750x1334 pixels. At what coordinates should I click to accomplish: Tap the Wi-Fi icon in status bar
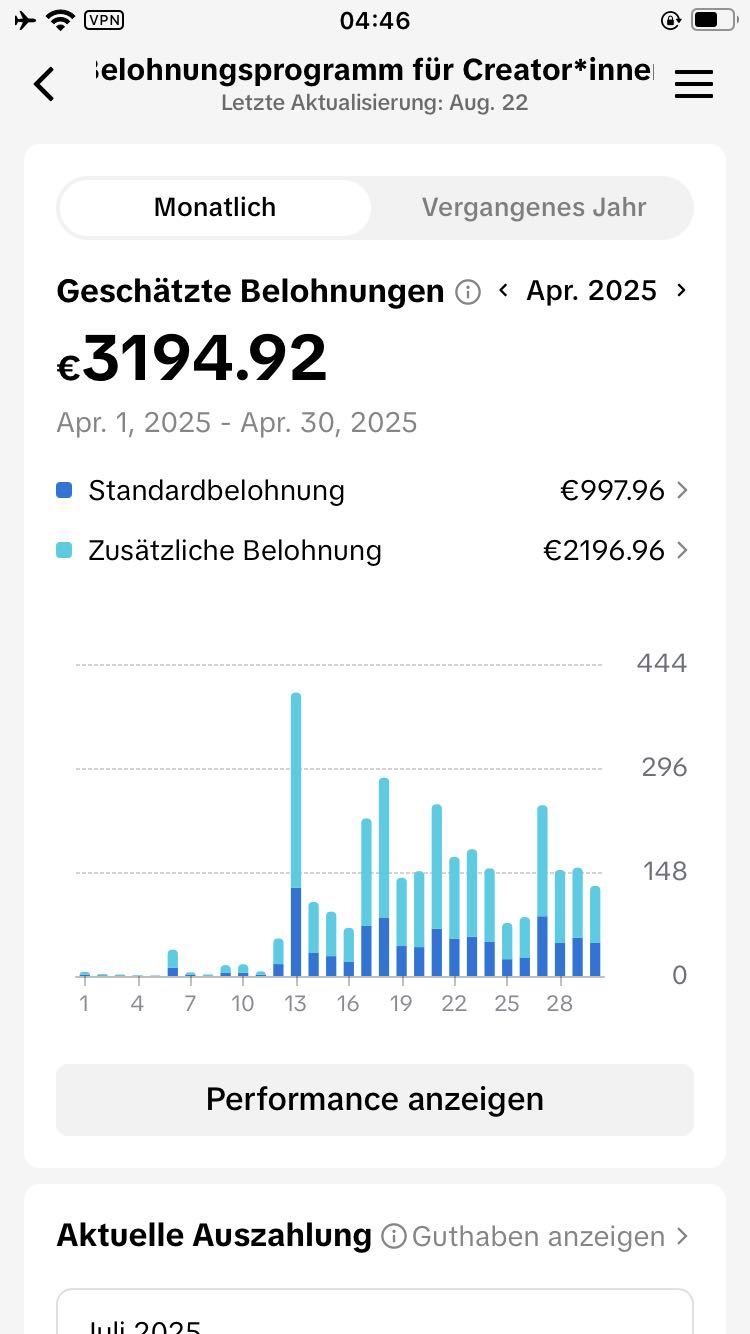[62, 19]
